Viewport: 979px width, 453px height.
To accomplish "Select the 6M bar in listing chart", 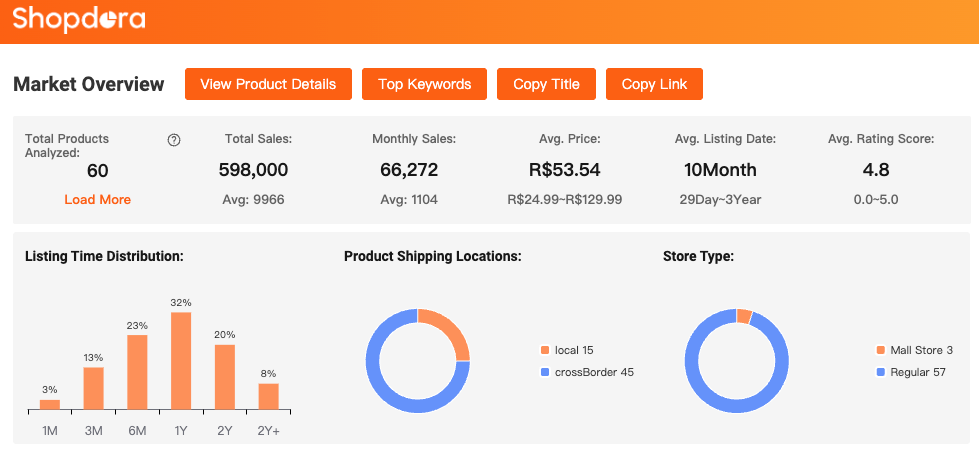I will tap(137, 372).
